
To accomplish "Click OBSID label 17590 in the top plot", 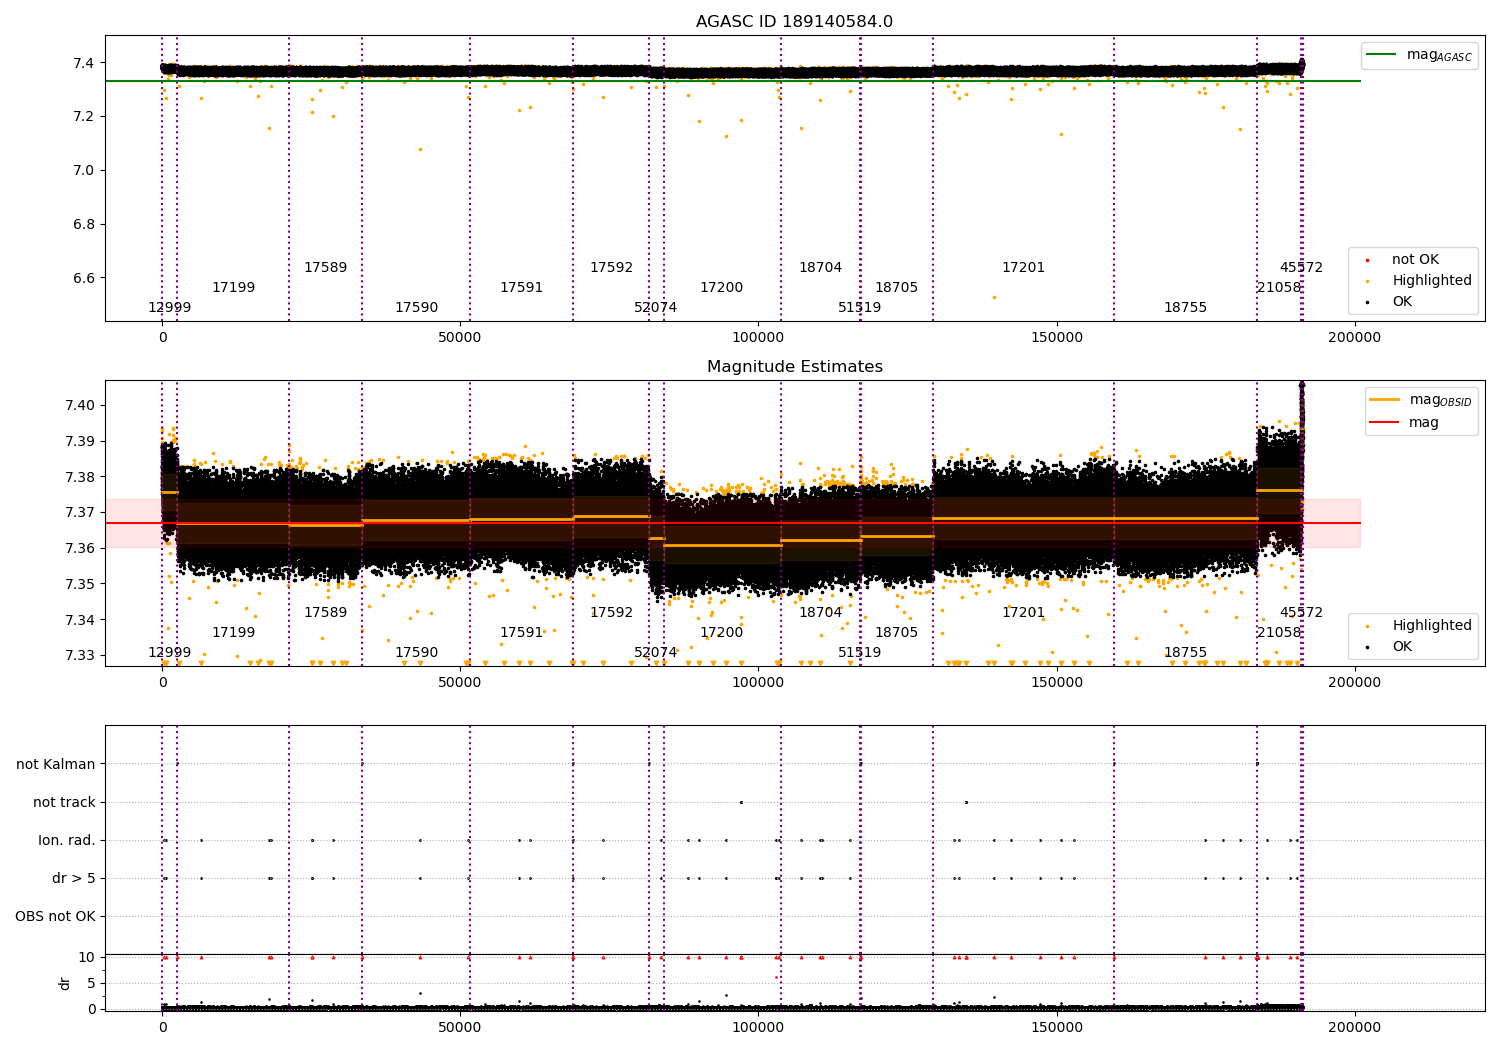I will click(416, 308).
